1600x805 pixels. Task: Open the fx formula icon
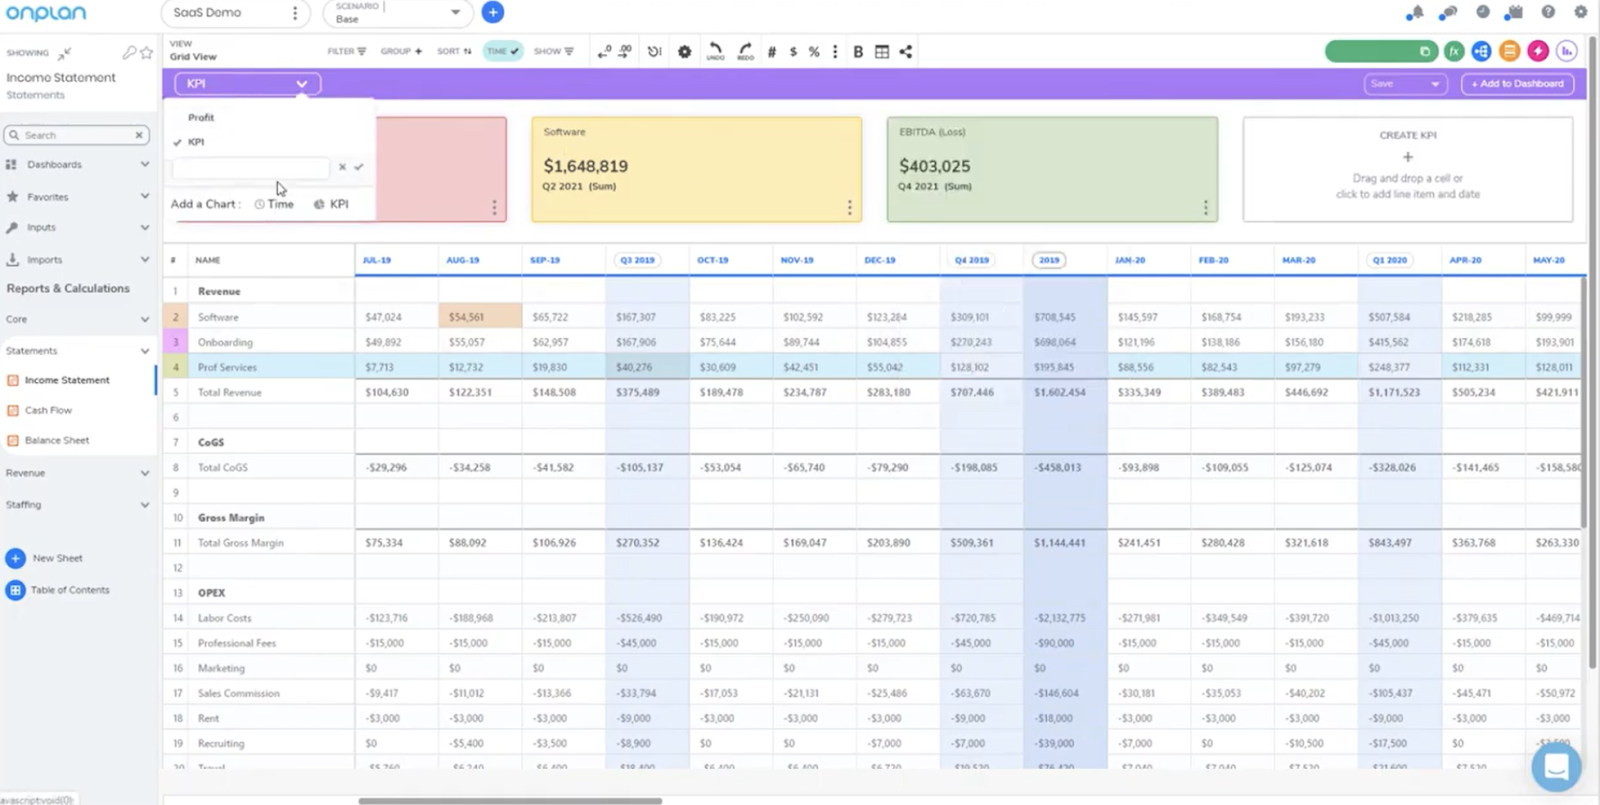pyautogui.click(x=1454, y=52)
